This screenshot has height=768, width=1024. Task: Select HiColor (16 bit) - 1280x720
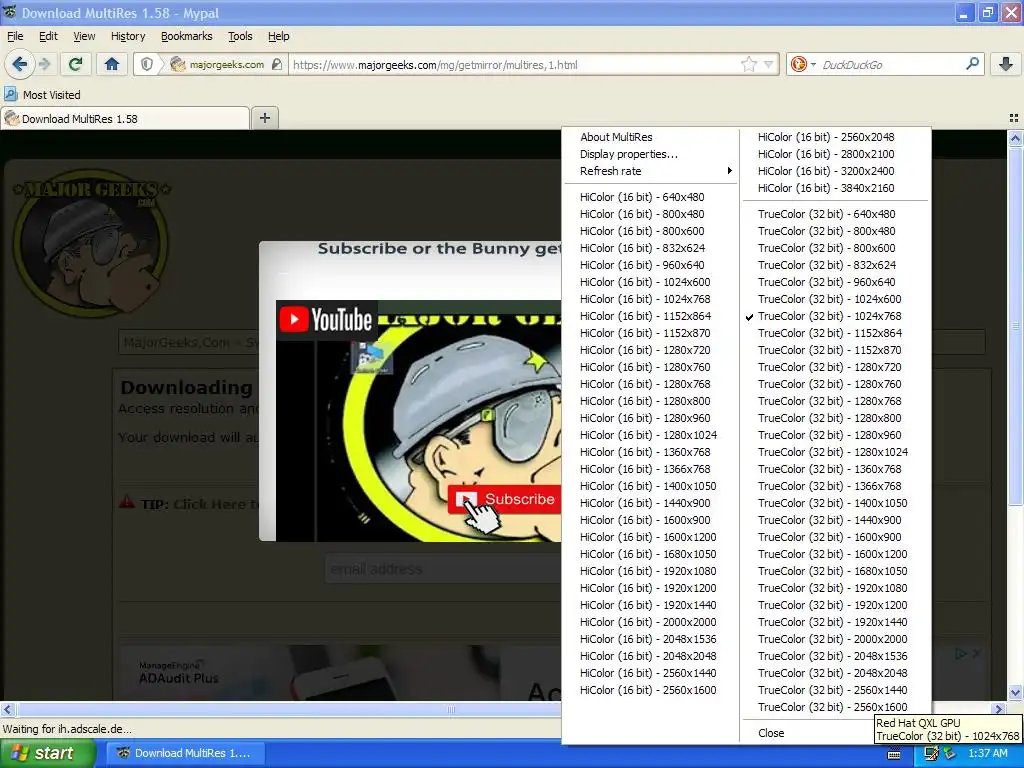(650, 350)
